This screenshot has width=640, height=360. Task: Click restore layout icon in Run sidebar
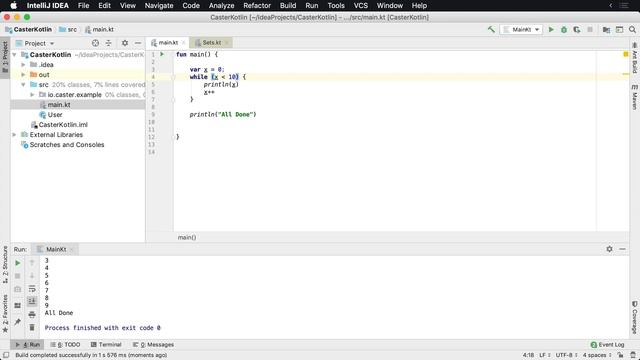point(18,305)
